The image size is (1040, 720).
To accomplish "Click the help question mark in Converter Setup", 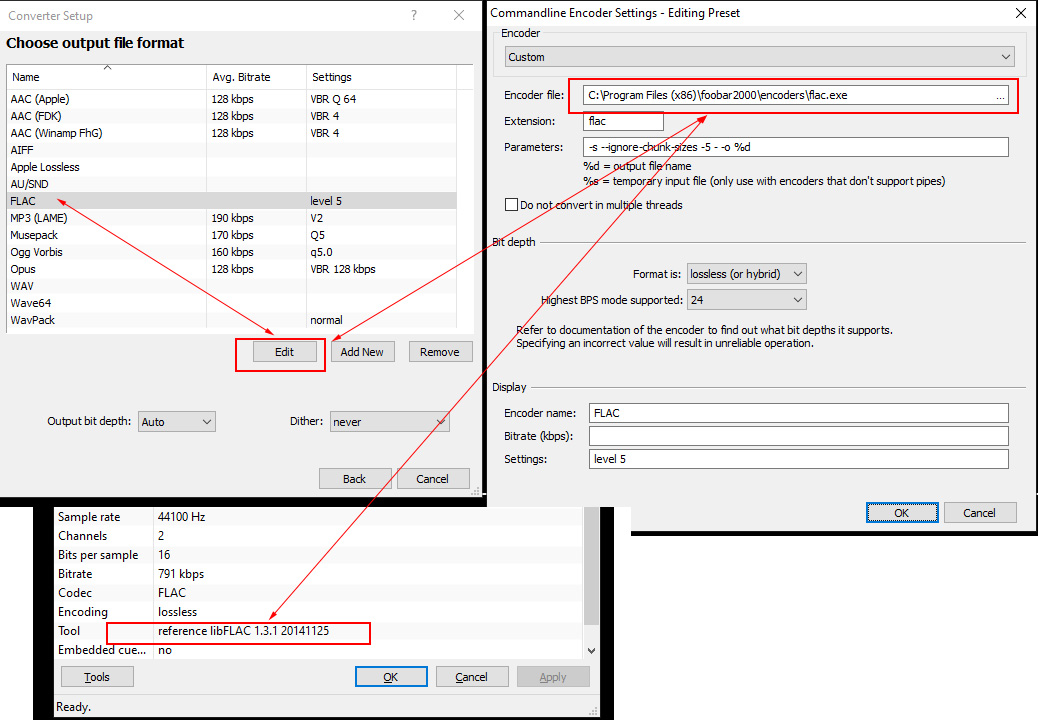I will [415, 15].
